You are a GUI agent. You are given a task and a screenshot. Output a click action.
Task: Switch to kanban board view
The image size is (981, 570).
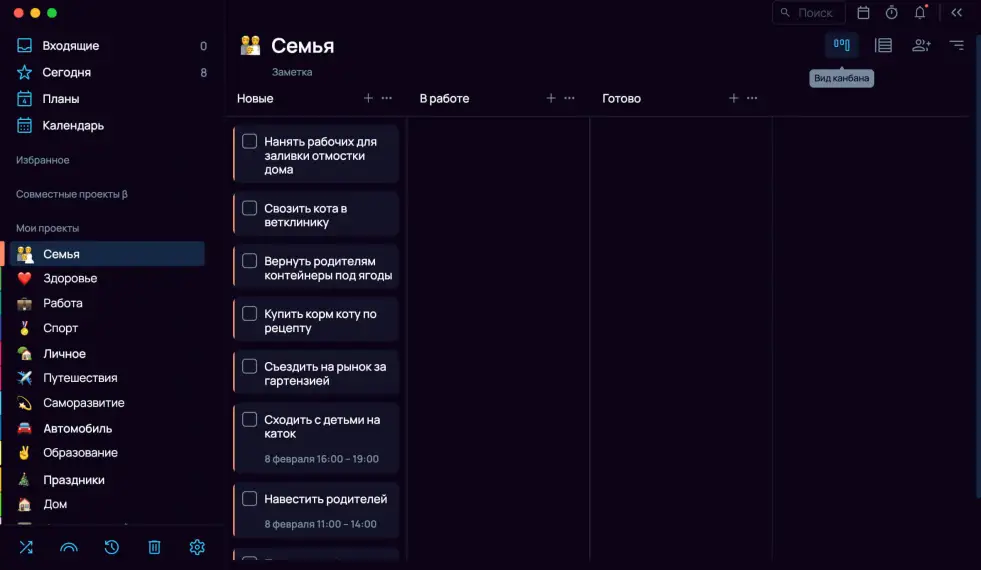(x=842, y=45)
